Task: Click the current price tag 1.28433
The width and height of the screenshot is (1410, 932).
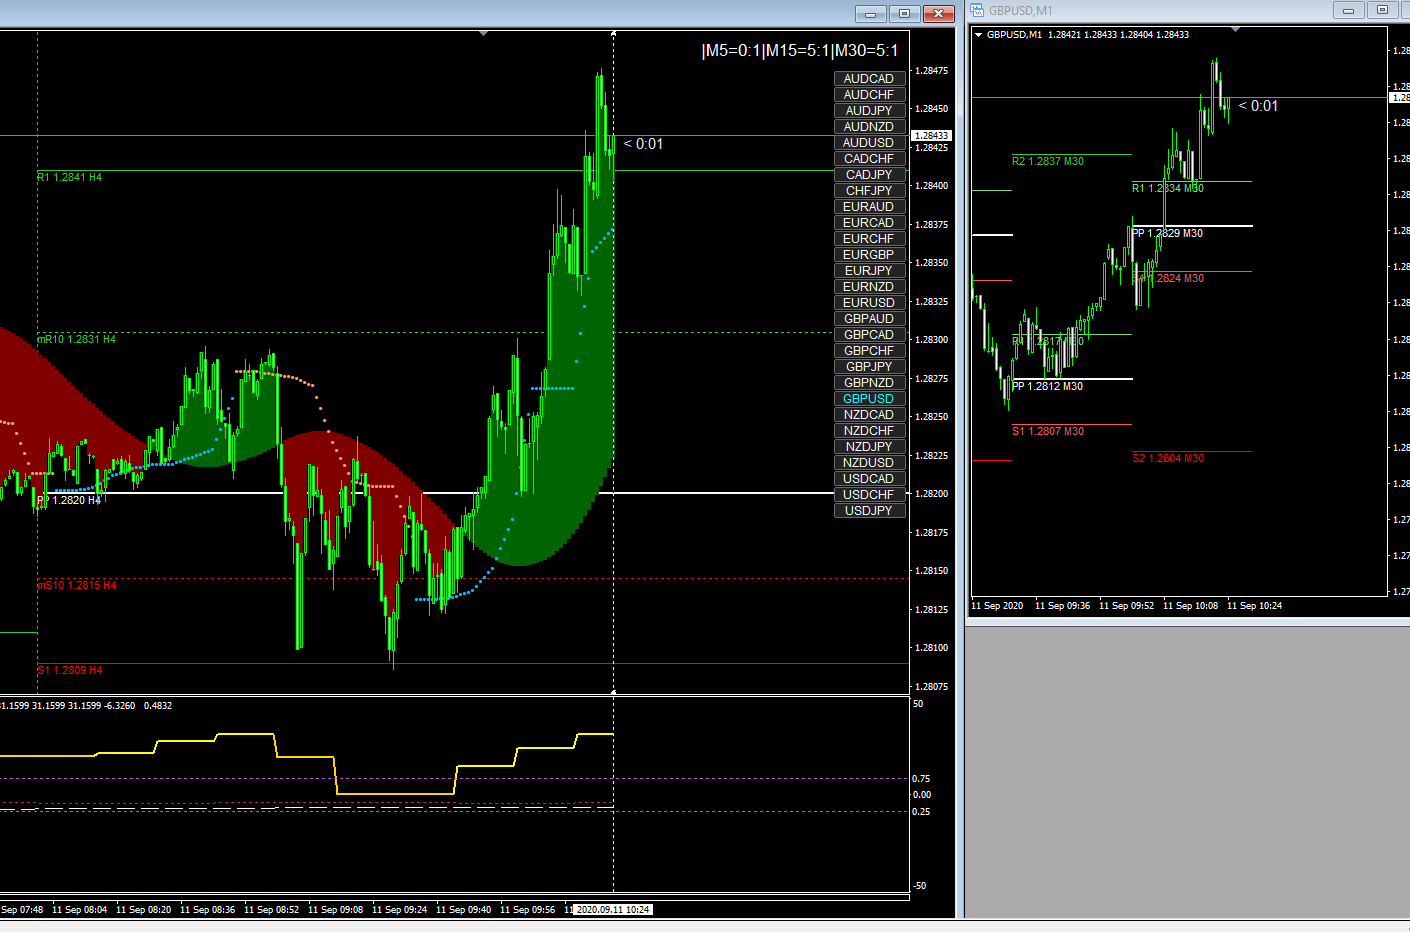Action: point(932,135)
